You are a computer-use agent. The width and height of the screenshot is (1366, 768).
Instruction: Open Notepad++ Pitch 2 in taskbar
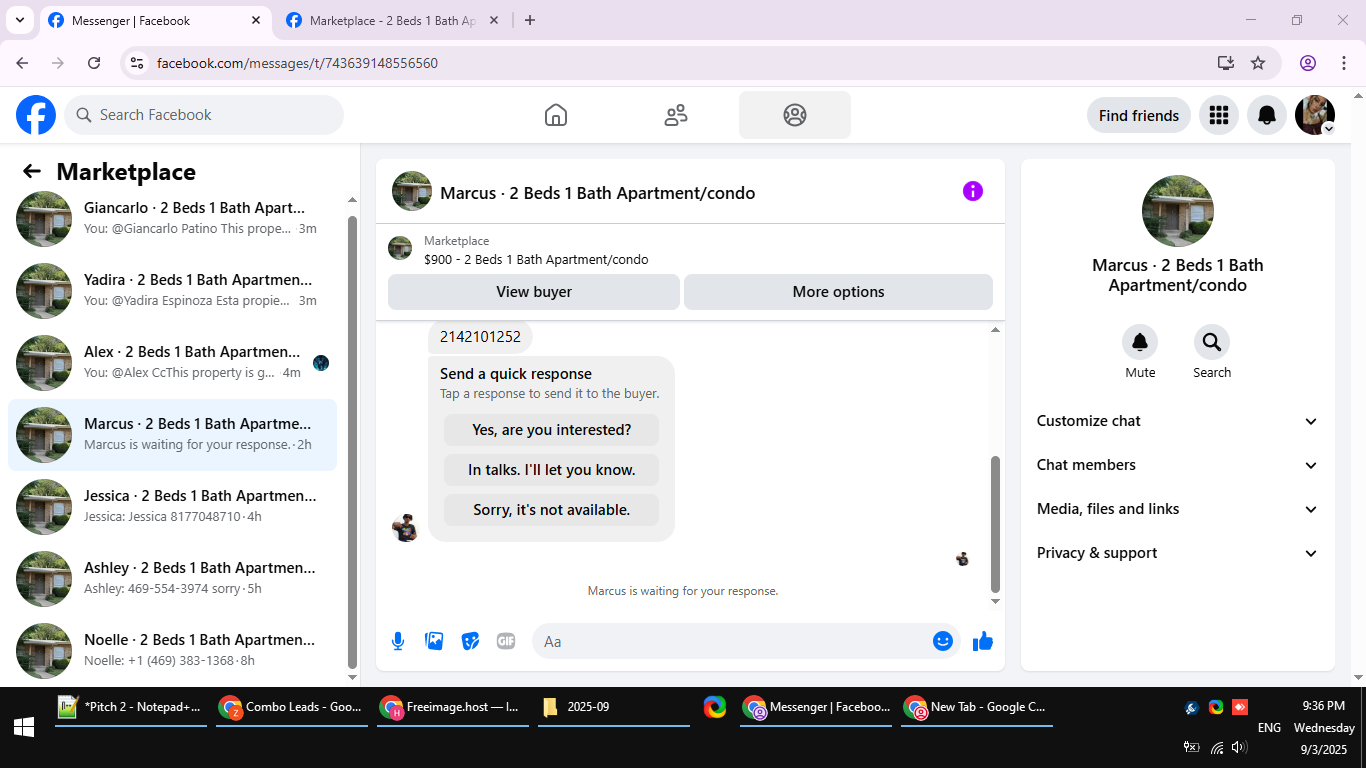pyautogui.click(x=131, y=707)
